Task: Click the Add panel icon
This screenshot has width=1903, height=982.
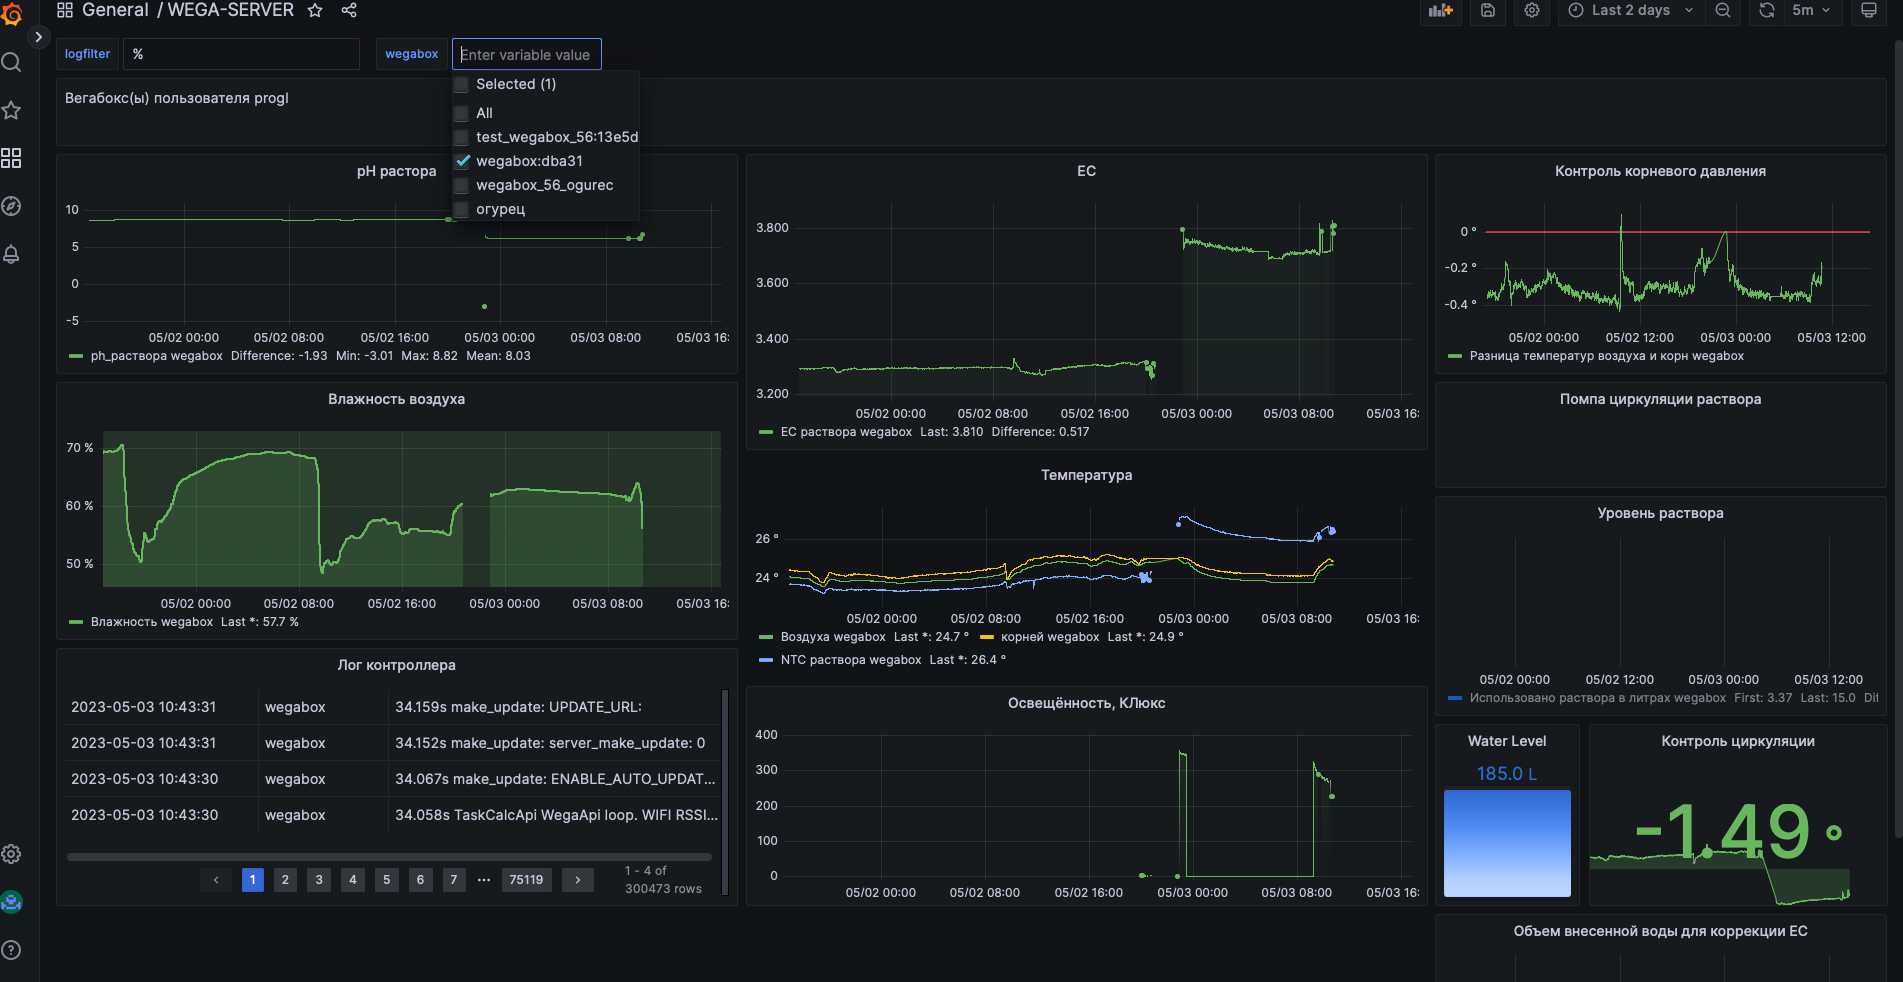Action: [x=1440, y=10]
